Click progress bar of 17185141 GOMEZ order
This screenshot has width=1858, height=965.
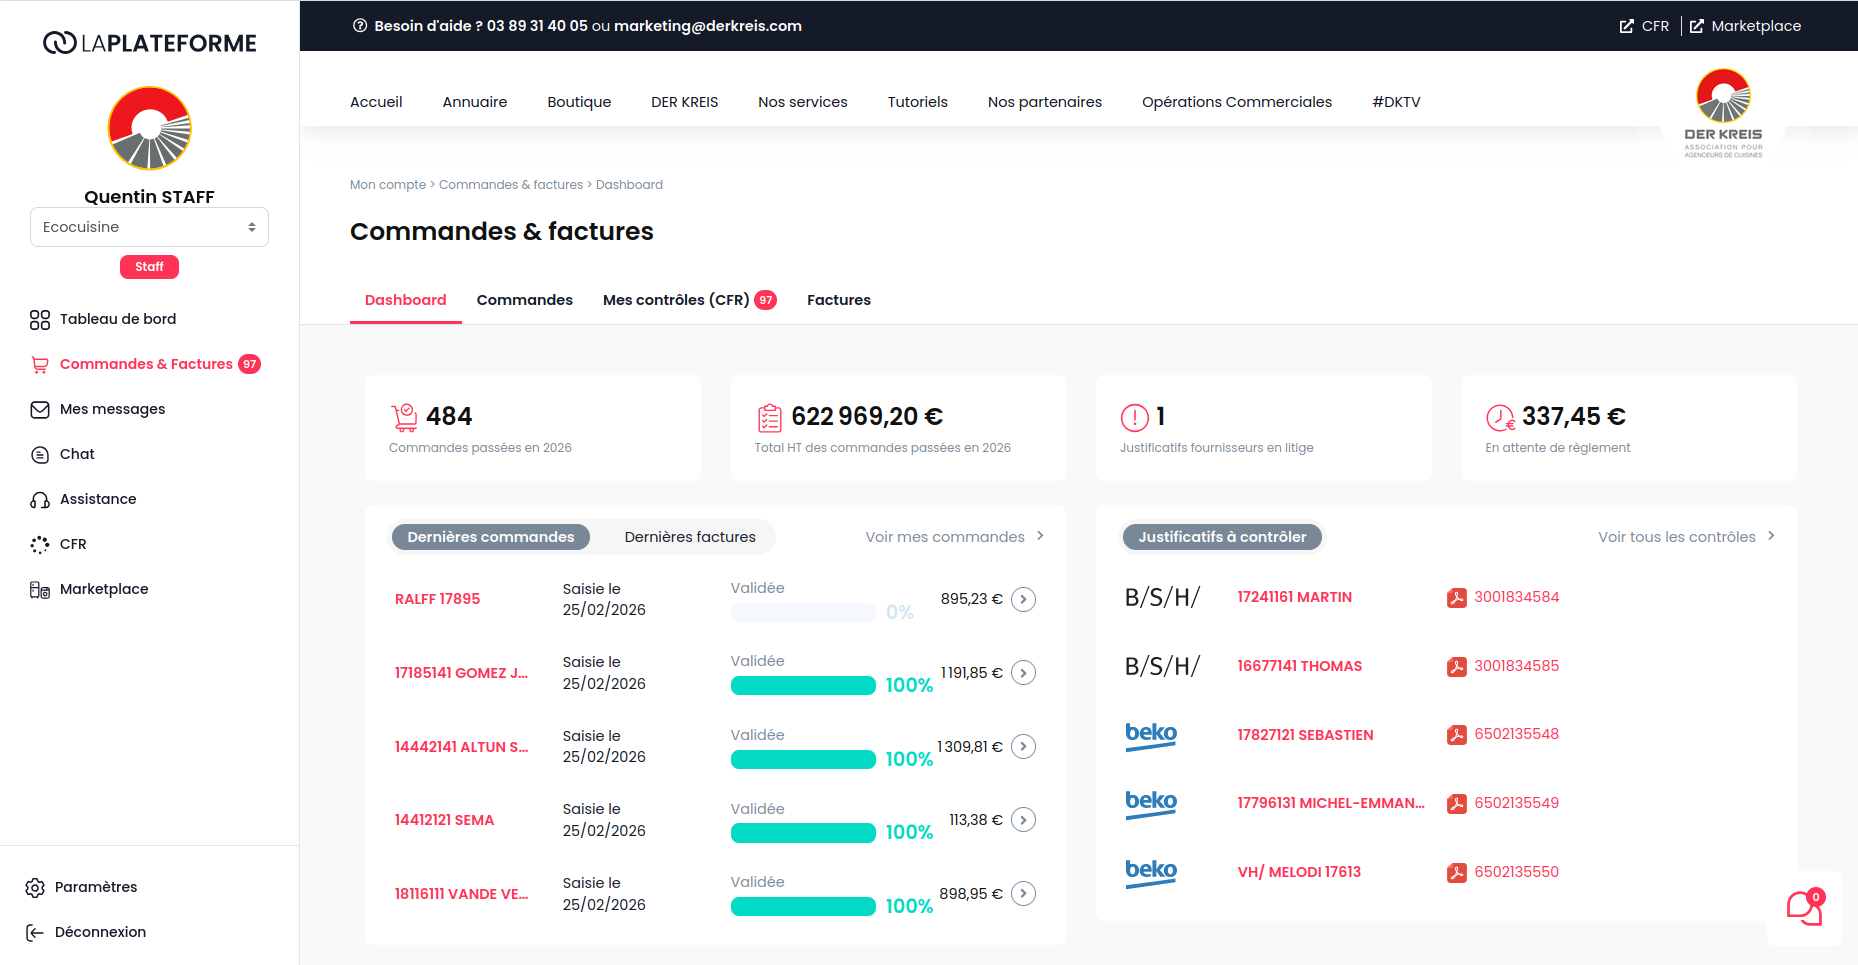(x=803, y=686)
